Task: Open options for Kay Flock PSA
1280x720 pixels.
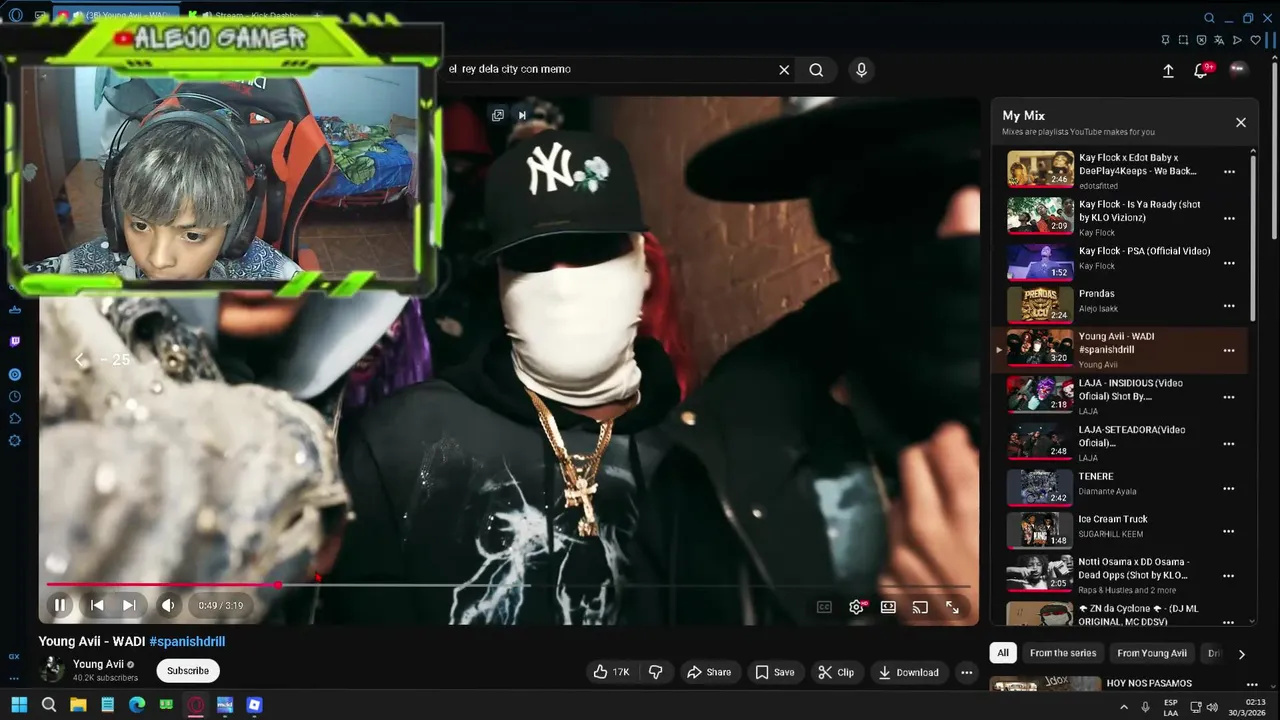Action: [x=1229, y=264]
